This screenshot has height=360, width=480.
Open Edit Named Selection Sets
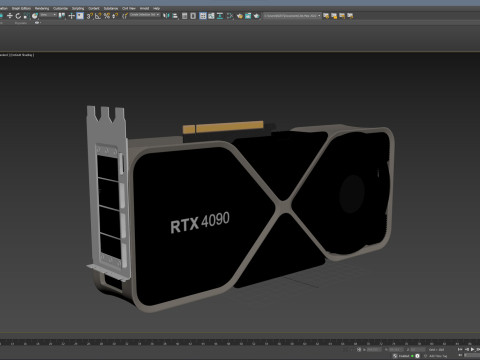click(125, 16)
